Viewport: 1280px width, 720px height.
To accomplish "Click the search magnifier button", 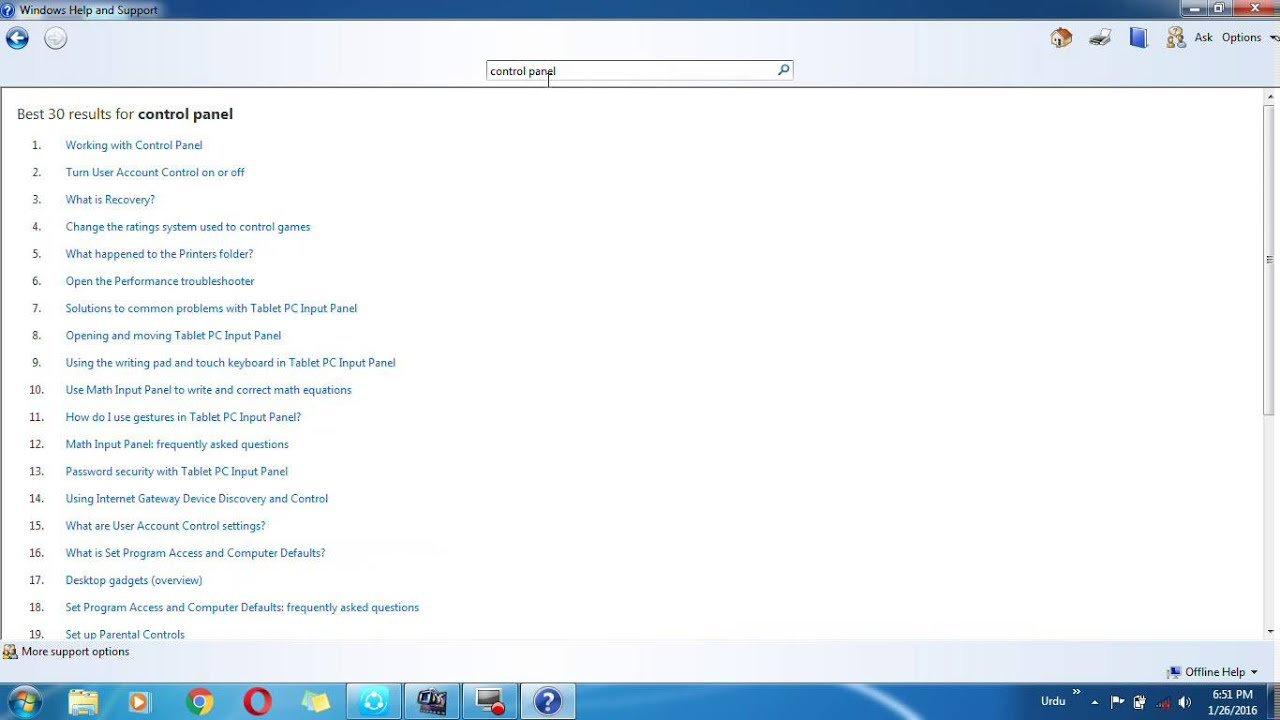I will 783,70.
